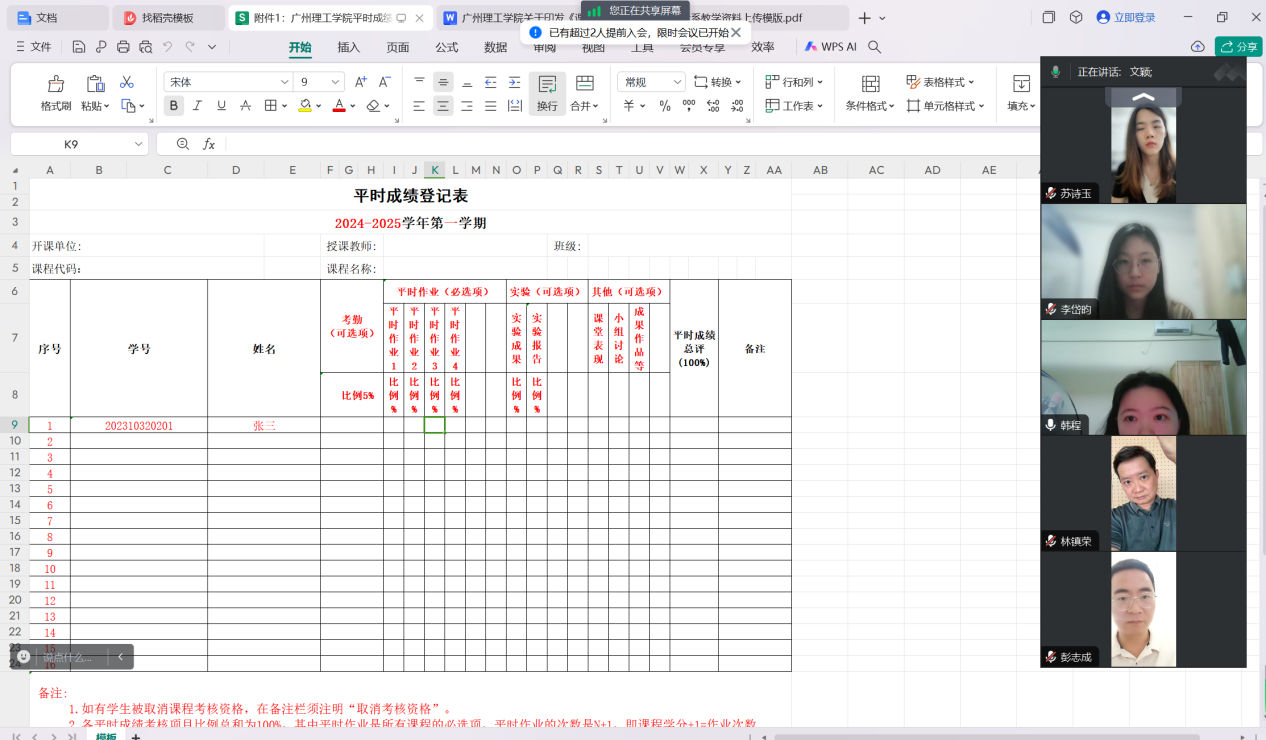Click the strikethrough formatting icon
The image size is (1266, 740).
245,106
